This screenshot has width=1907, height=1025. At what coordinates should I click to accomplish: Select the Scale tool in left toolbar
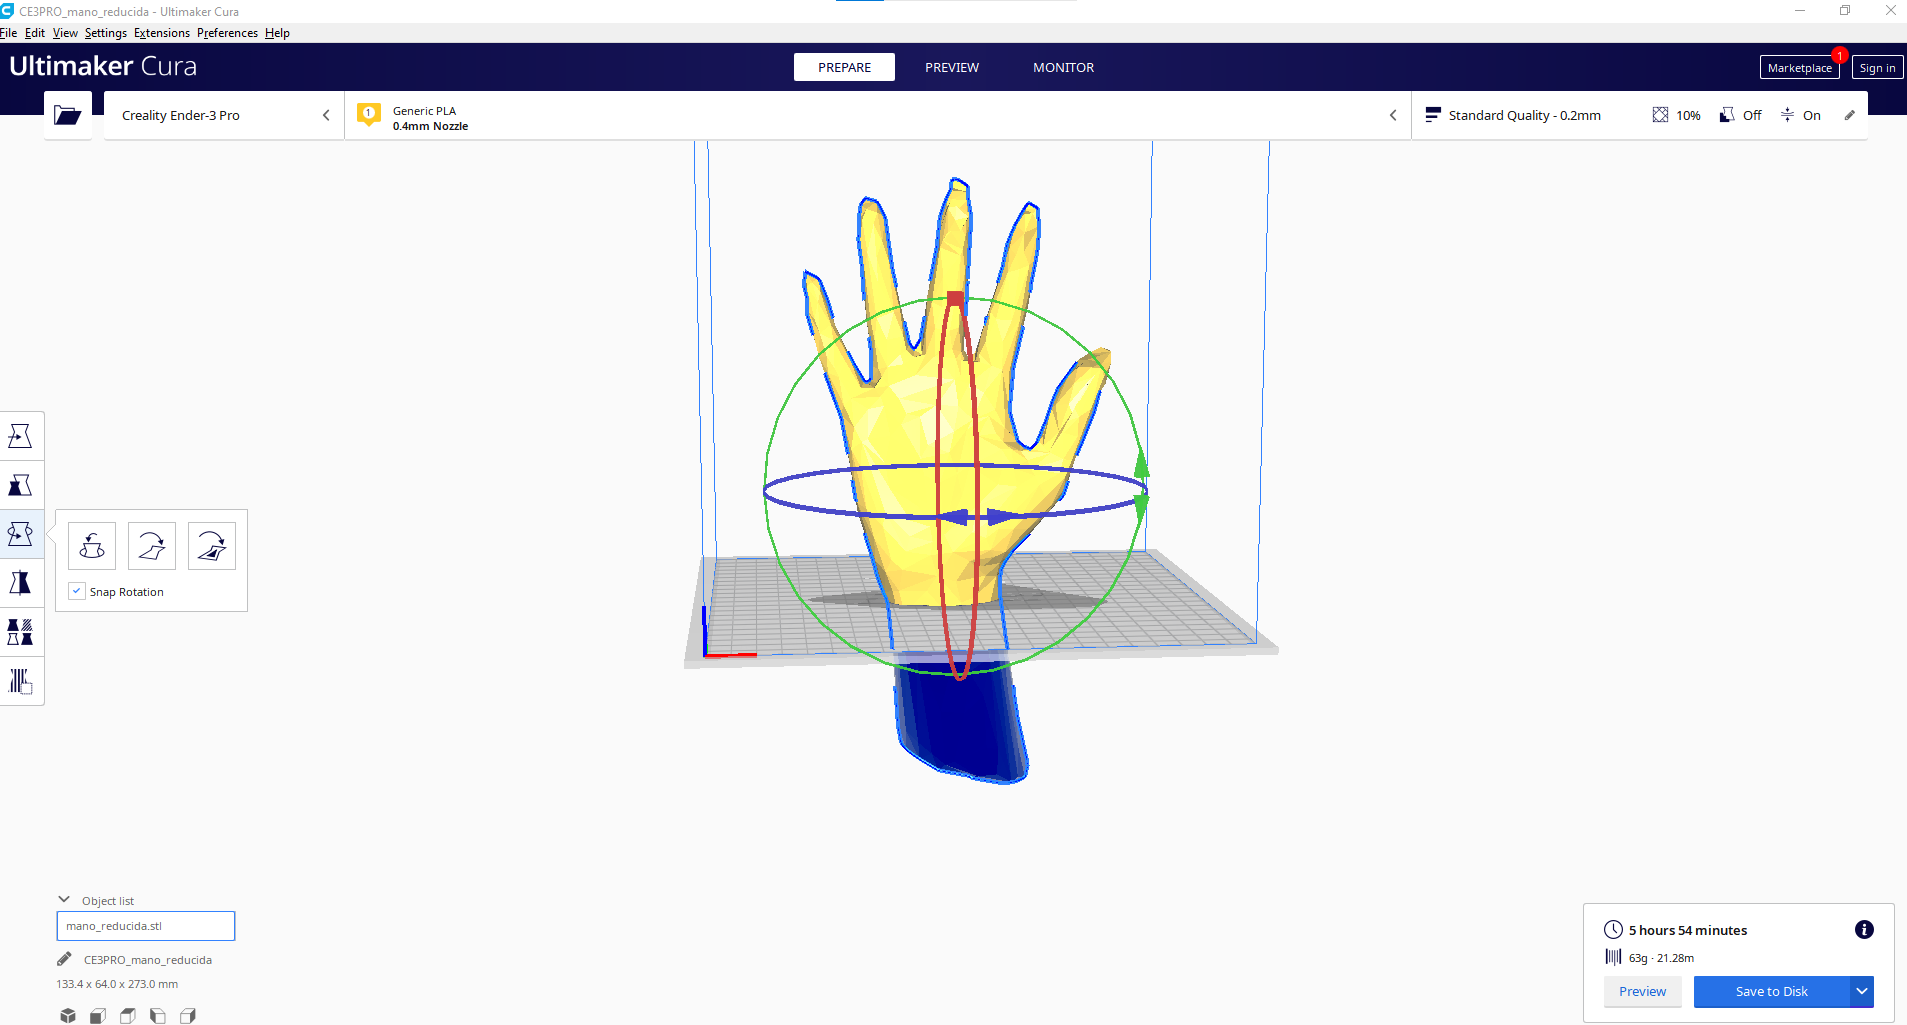(20, 485)
